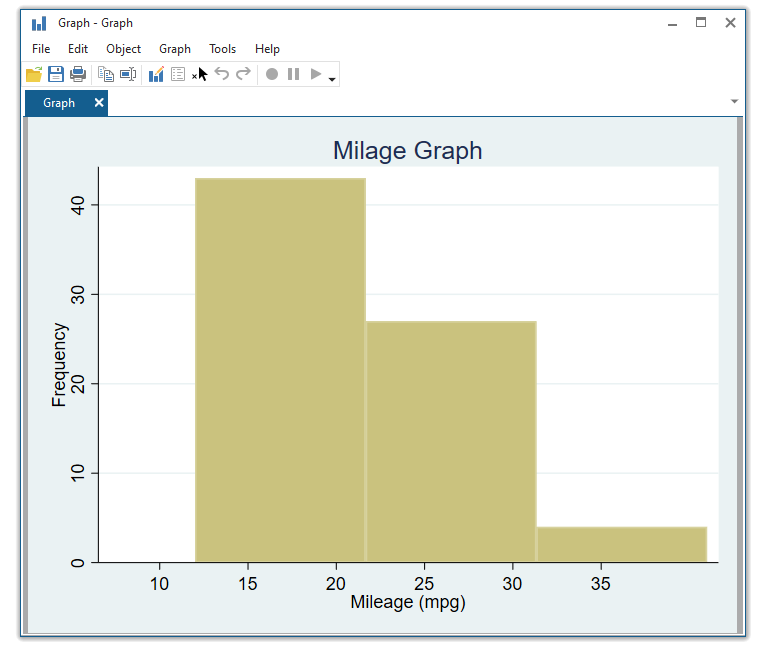The image size is (766, 649).
Task: Open the Object menu
Action: [x=123, y=49]
